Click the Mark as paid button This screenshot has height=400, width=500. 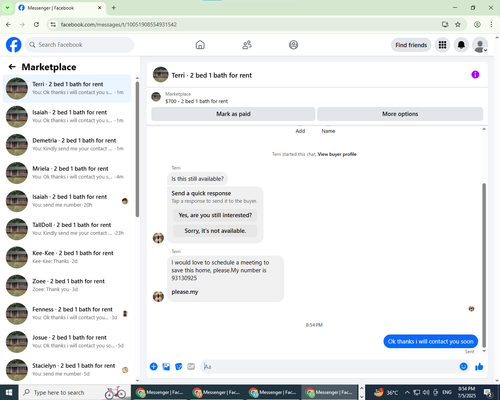point(233,114)
